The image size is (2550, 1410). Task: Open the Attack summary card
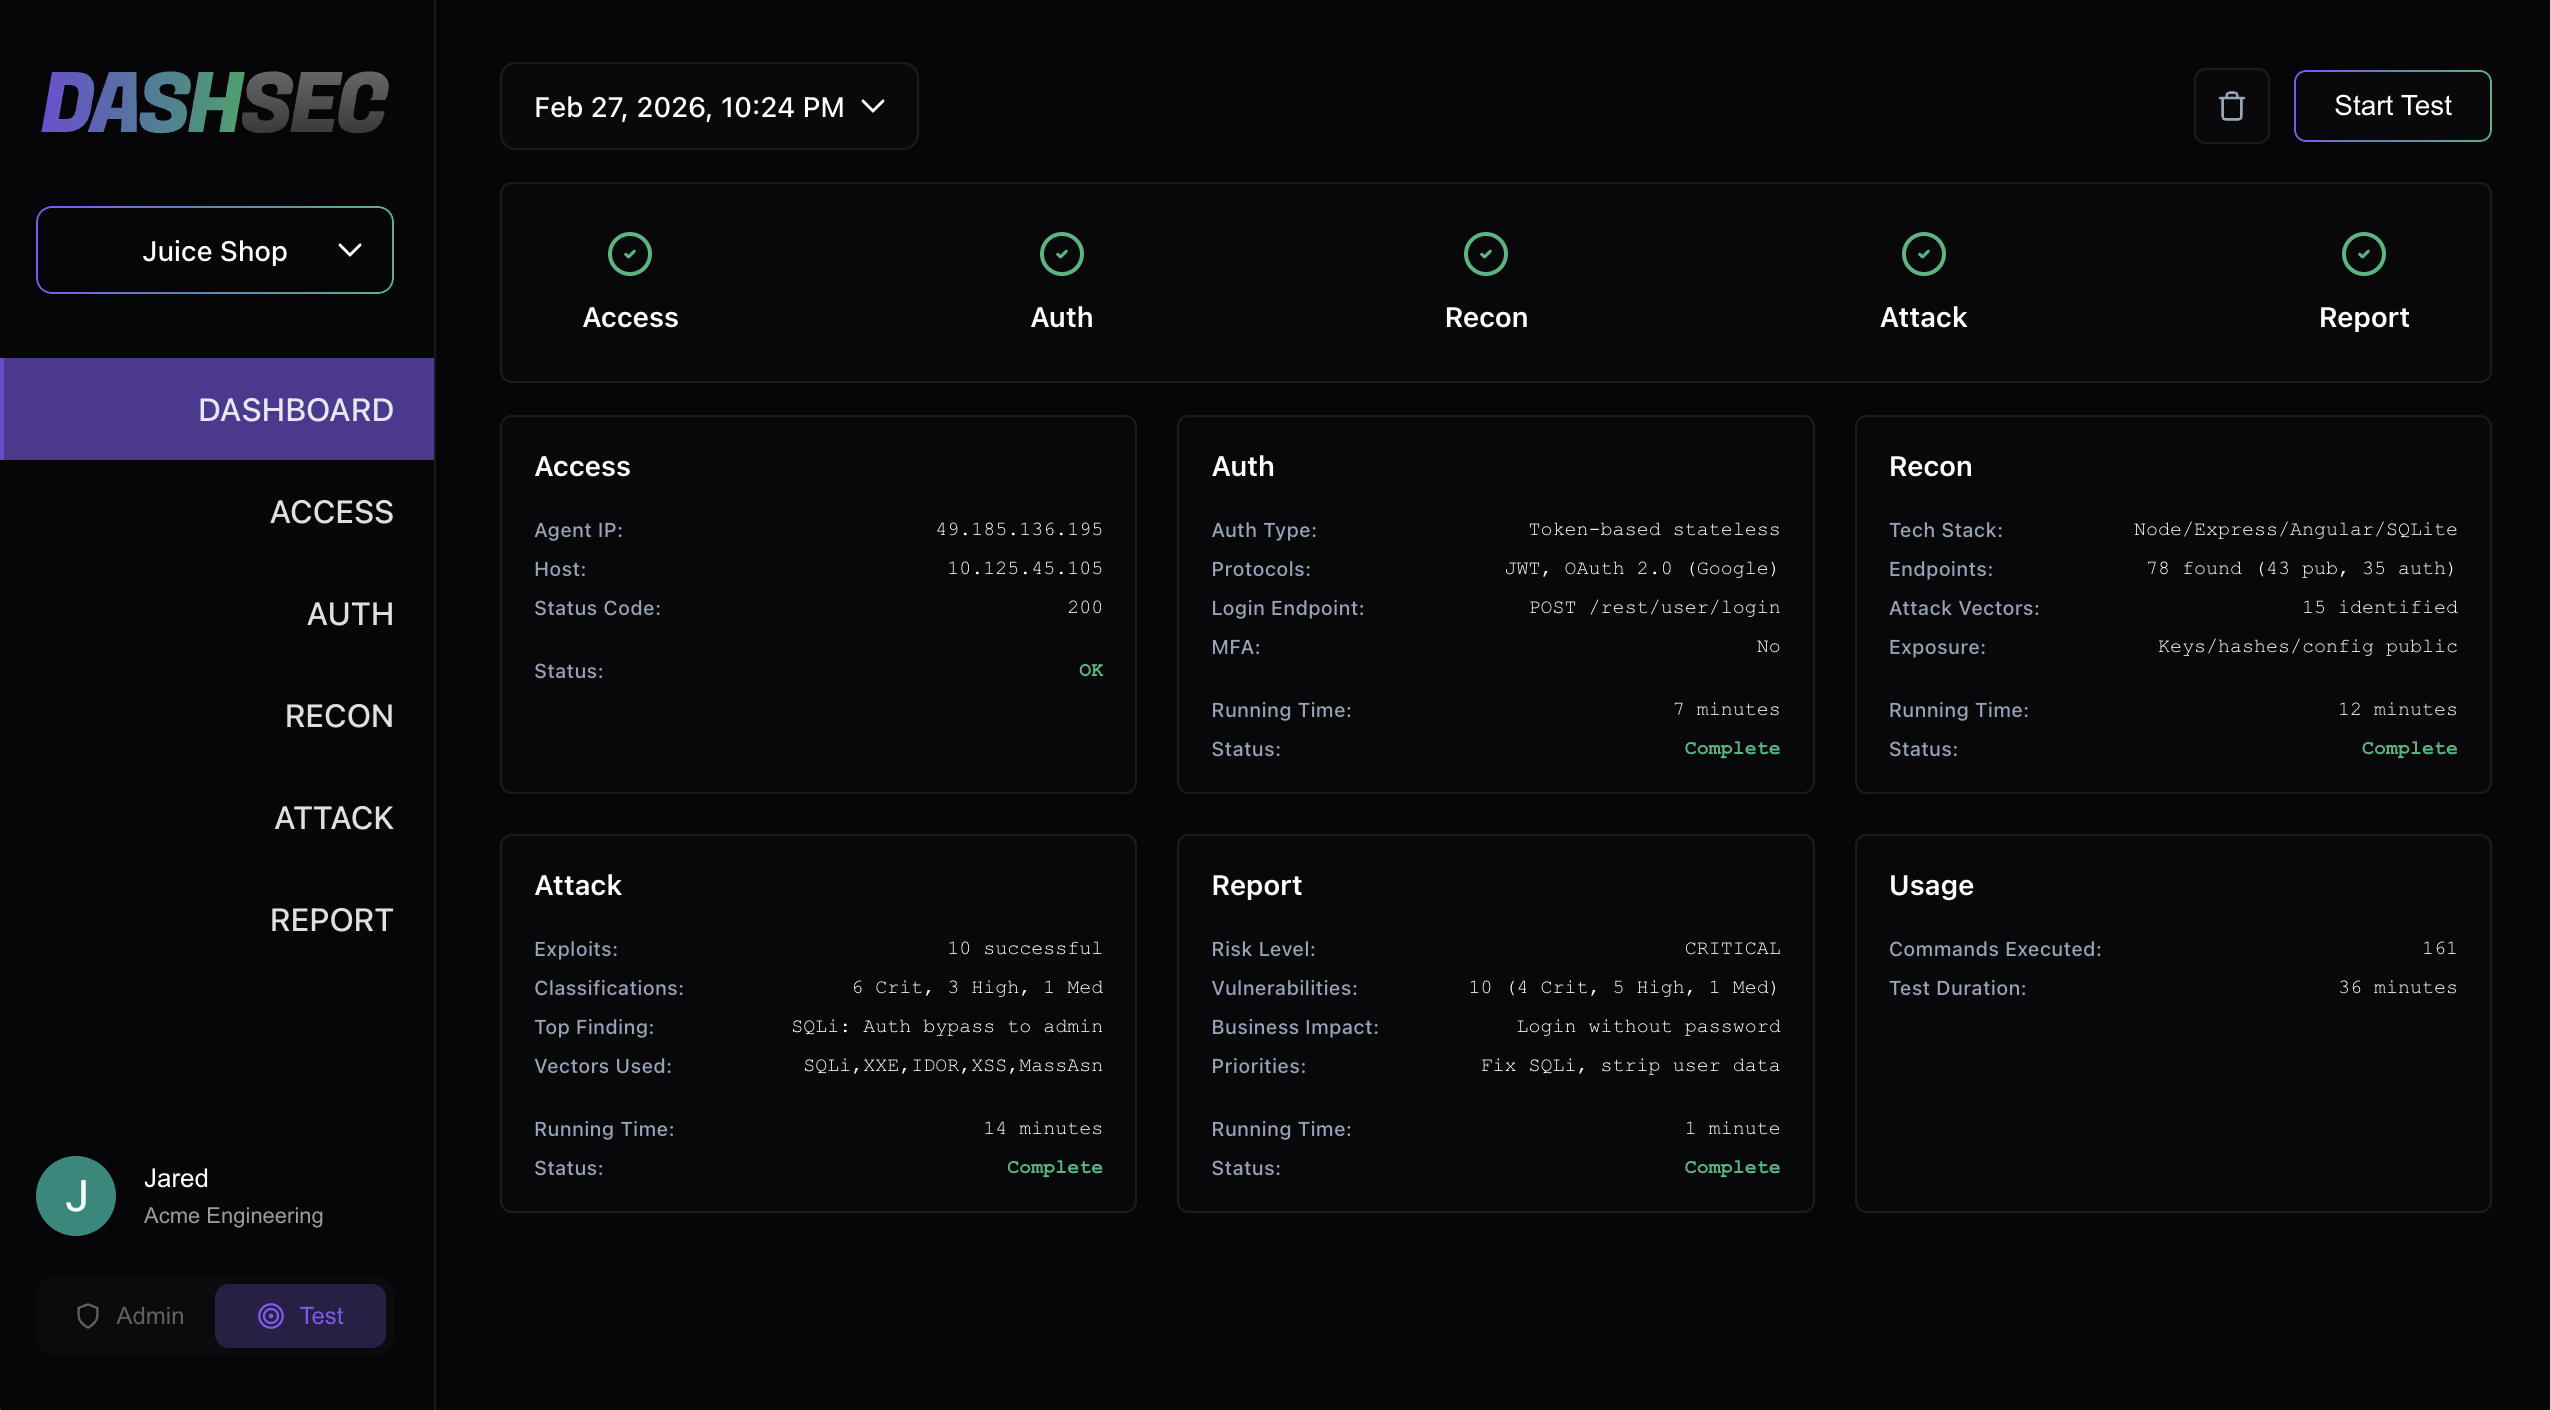pyautogui.click(x=817, y=1023)
